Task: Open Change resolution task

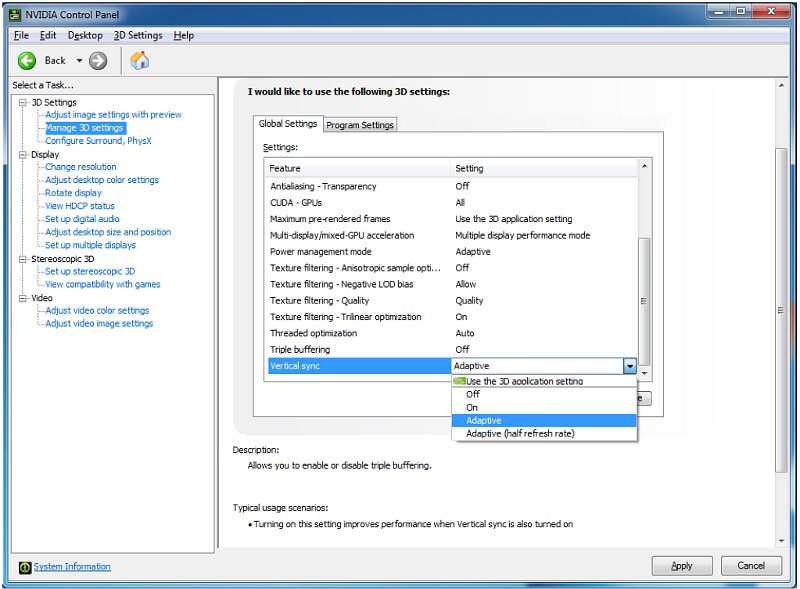Action: point(81,167)
